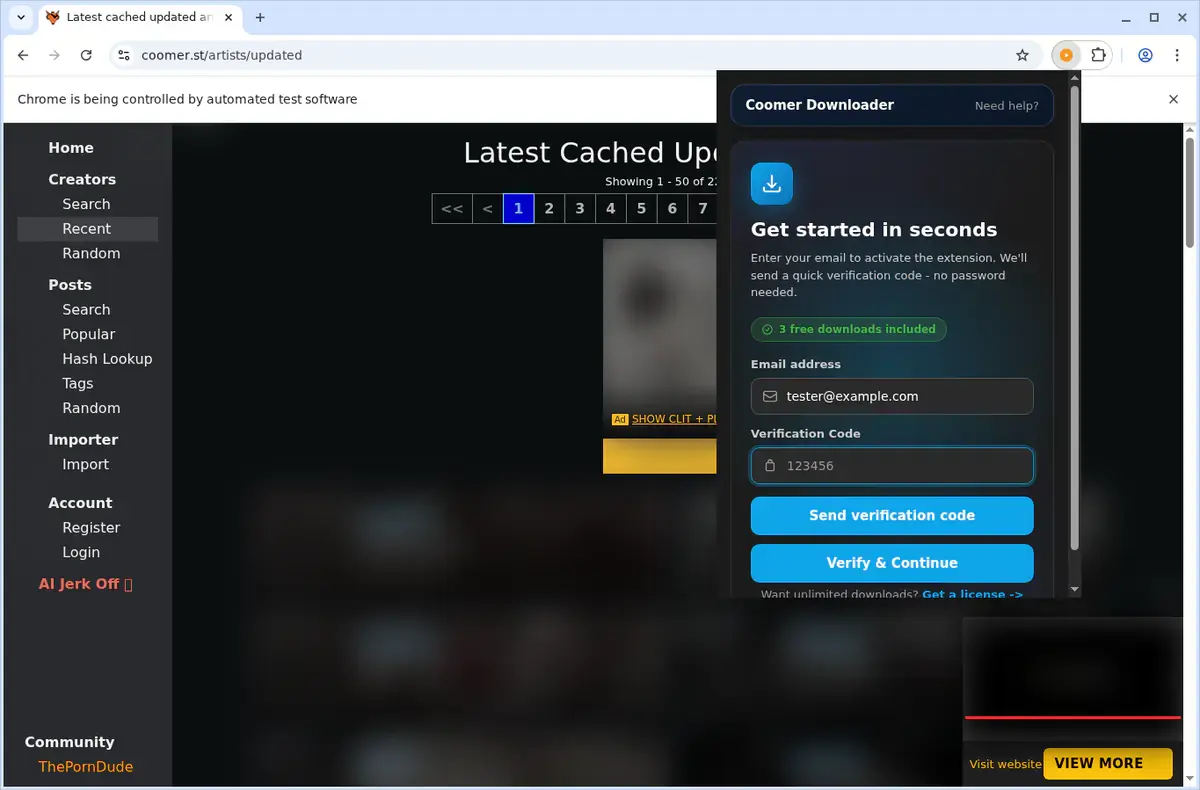Image resolution: width=1200 pixels, height=790 pixels.
Task: Go to first page double-arrow
Action: point(452,209)
